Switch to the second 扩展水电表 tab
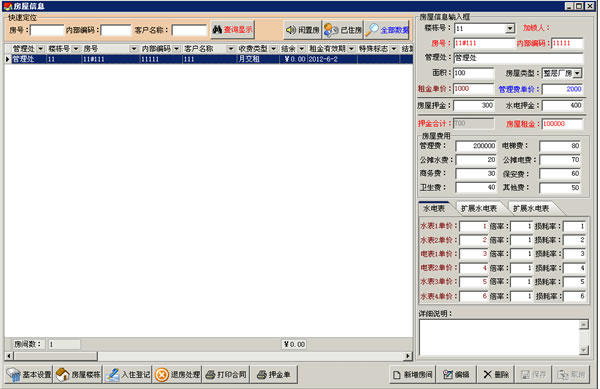The width and height of the screenshot is (600, 389). point(531,208)
